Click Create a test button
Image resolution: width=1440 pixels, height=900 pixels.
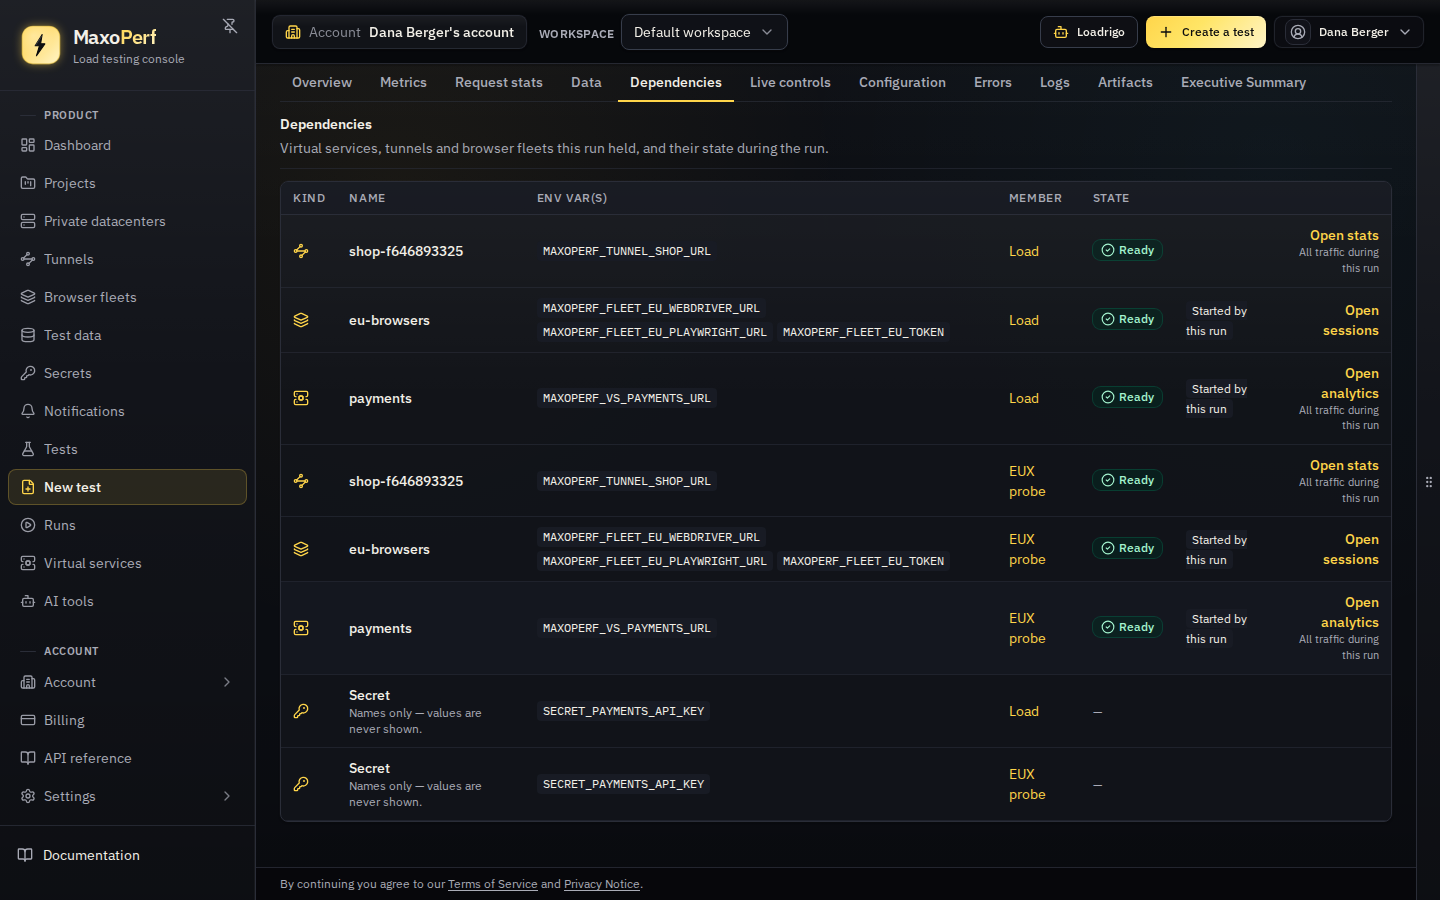[1206, 32]
